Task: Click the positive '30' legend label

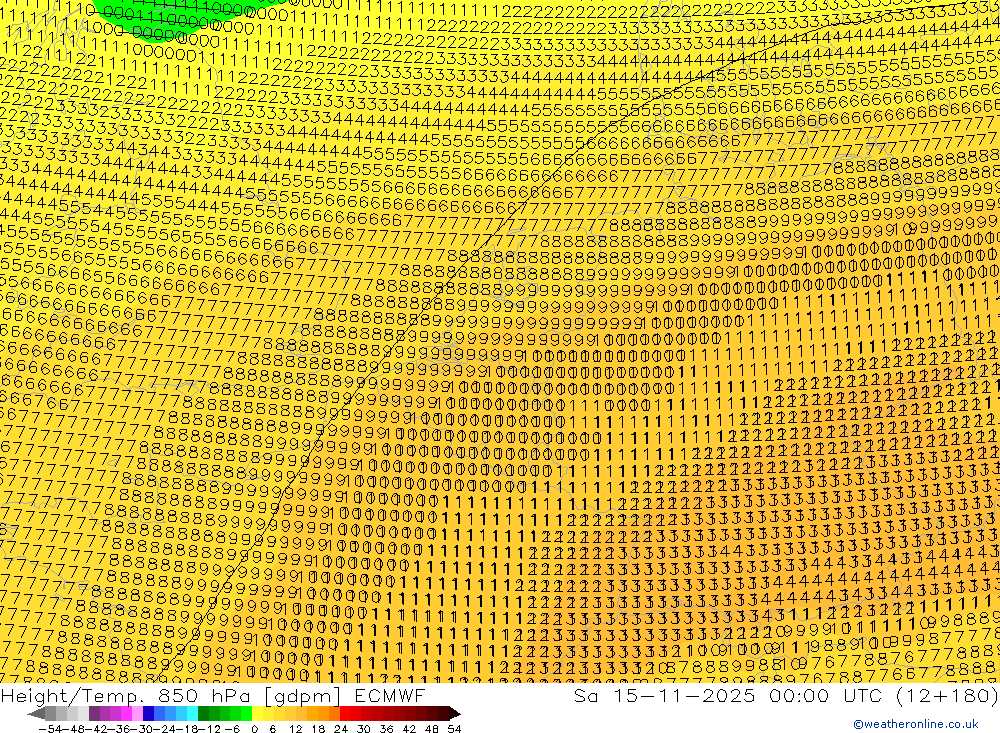Action: (x=364, y=729)
